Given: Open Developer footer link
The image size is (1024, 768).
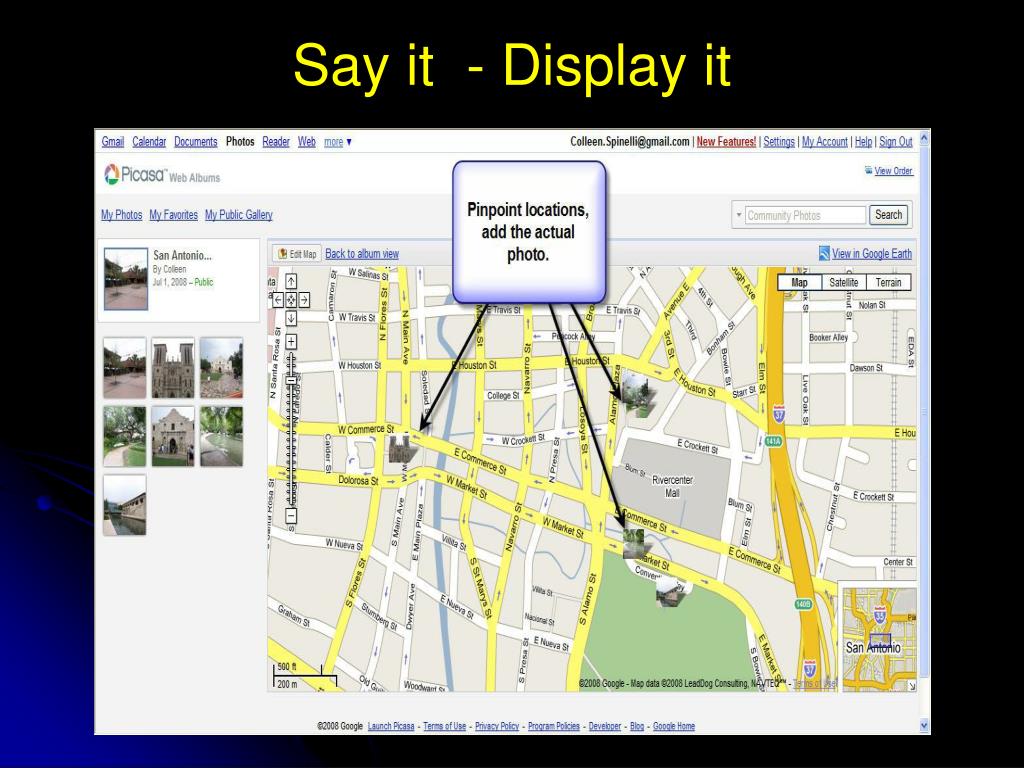Looking at the screenshot, I should (x=605, y=726).
